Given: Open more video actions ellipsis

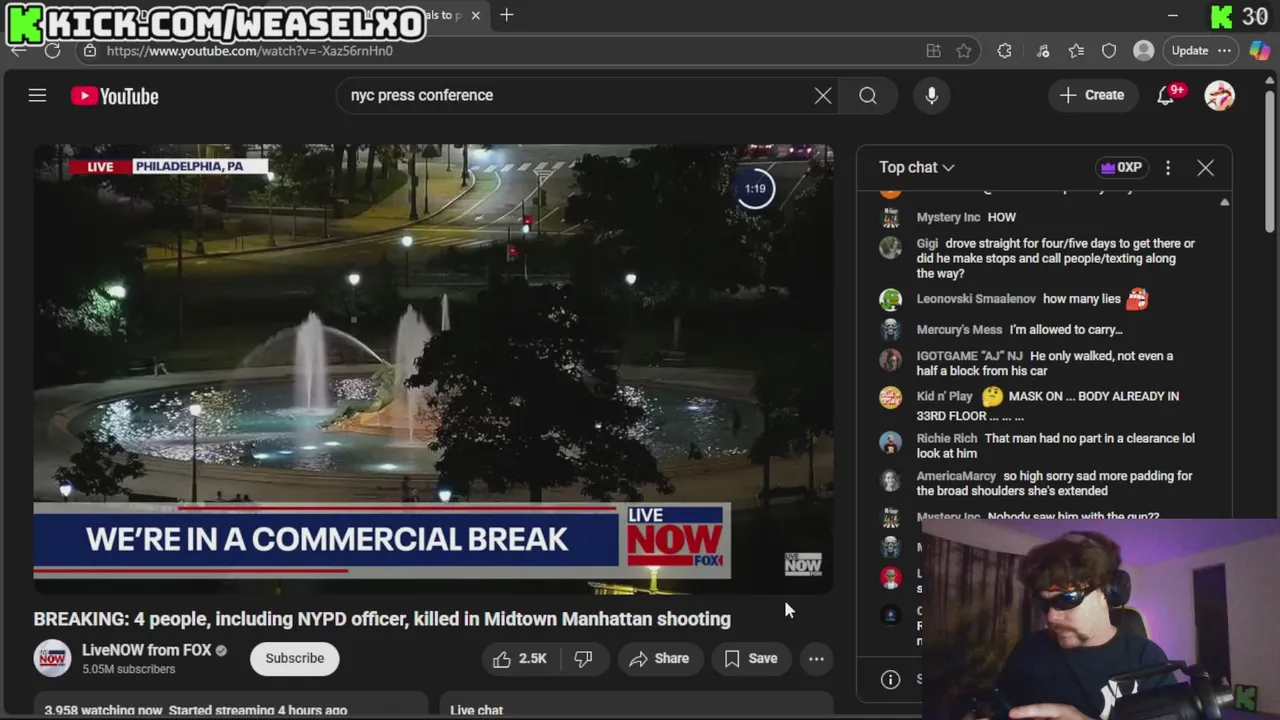Looking at the screenshot, I should 816,658.
